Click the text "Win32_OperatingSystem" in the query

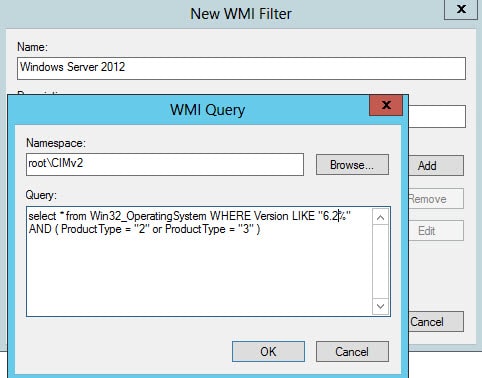(x=148, y=216)
